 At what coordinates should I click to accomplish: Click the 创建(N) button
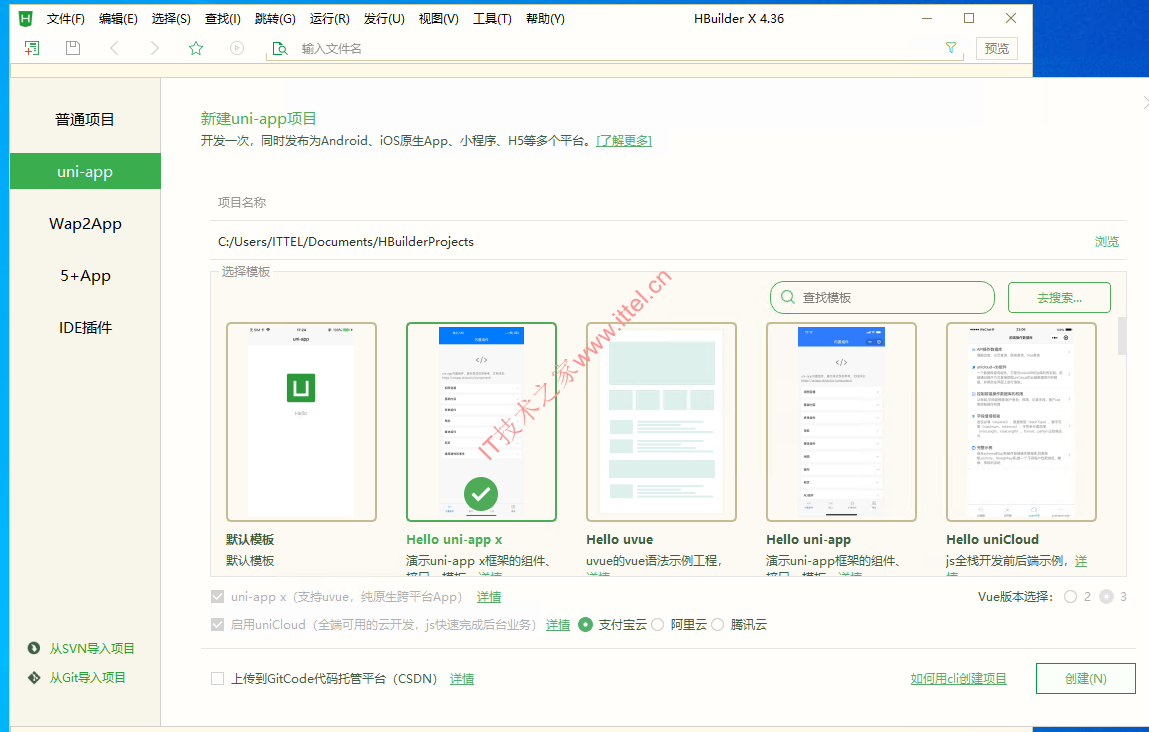(x=1085, y=679)
